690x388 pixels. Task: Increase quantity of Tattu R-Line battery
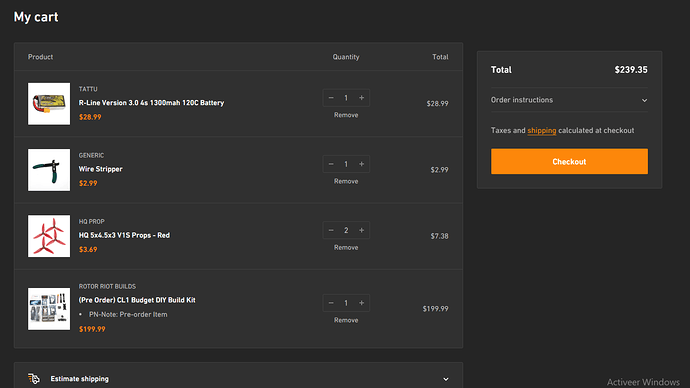(361, 98)
